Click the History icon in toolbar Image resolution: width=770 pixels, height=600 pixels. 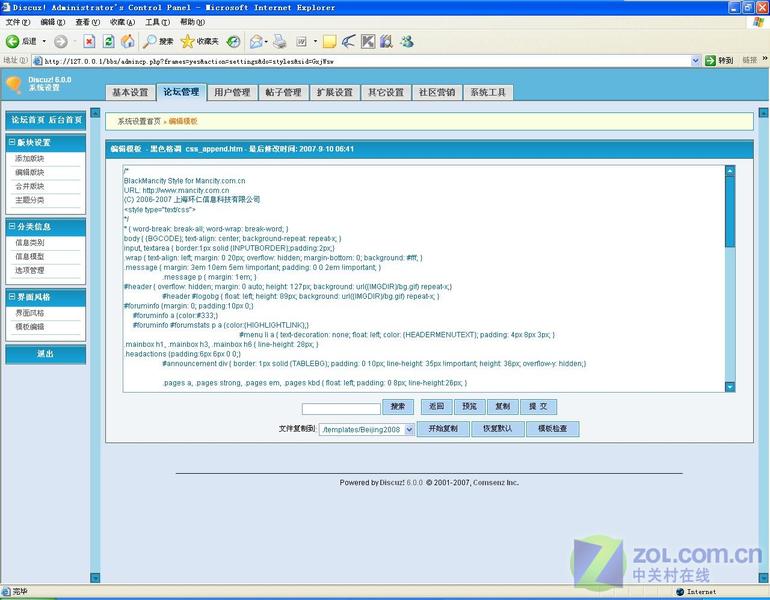click(233, 42)
